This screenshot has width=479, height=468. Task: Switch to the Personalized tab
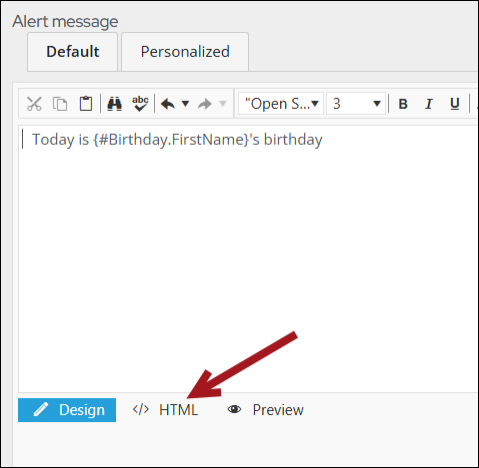point(185,52)
